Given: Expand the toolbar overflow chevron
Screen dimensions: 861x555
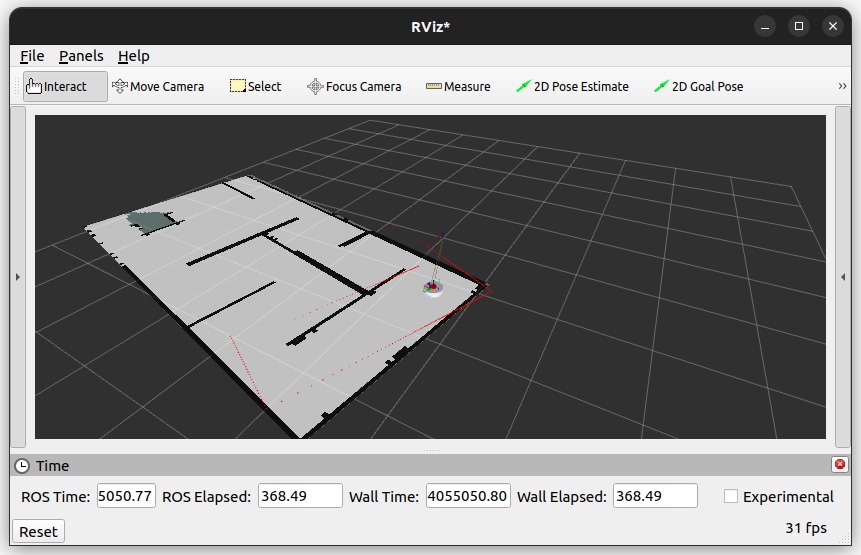Looking at the screenshot, I should pos(842,86).
